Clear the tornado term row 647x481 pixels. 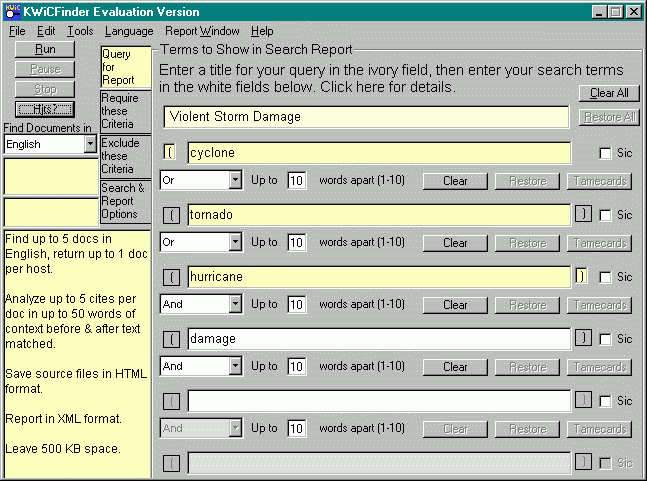[x=455, y=243]
